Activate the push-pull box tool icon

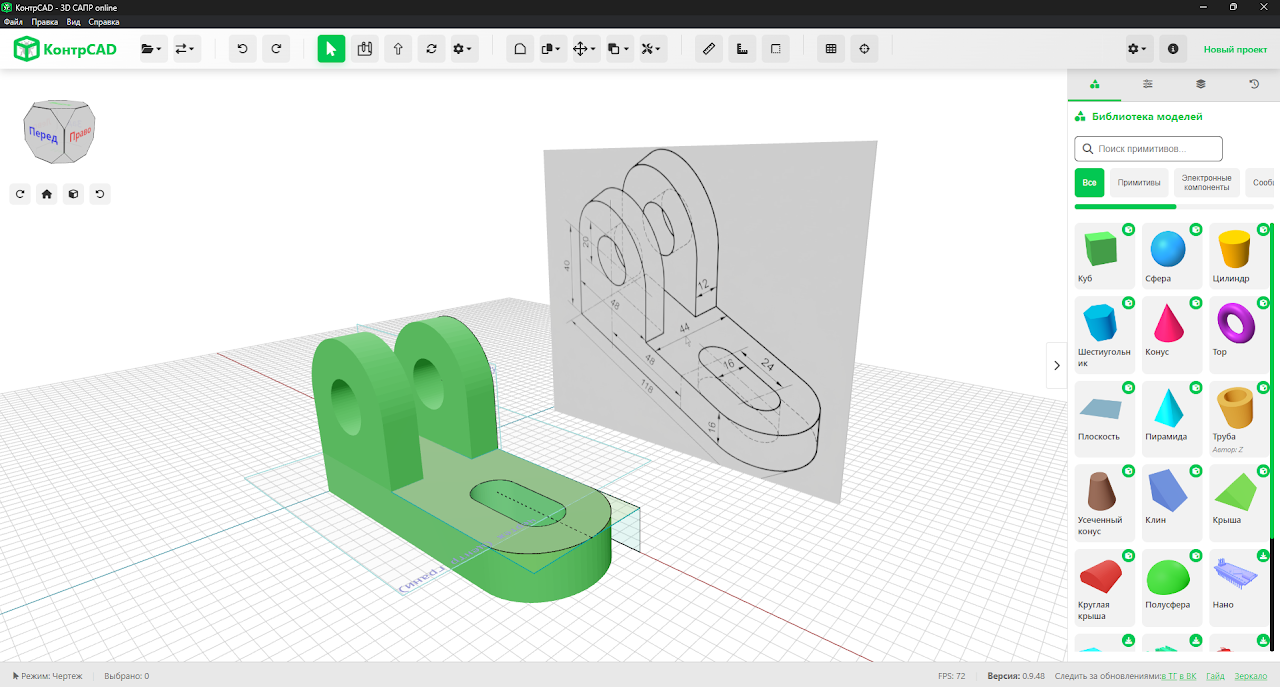(365, 49)
